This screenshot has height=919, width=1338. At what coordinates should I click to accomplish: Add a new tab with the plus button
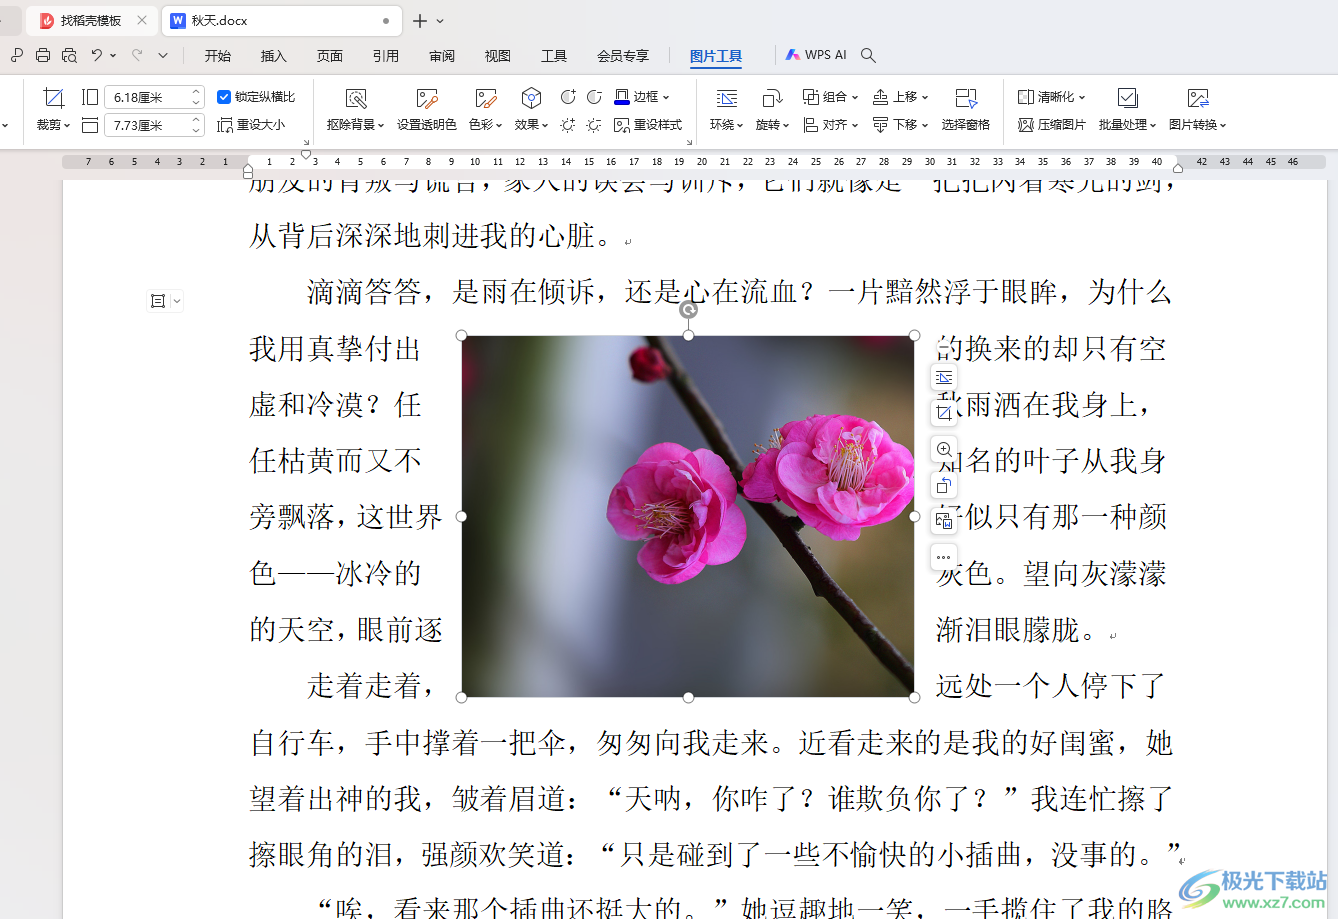click(420, 21)
